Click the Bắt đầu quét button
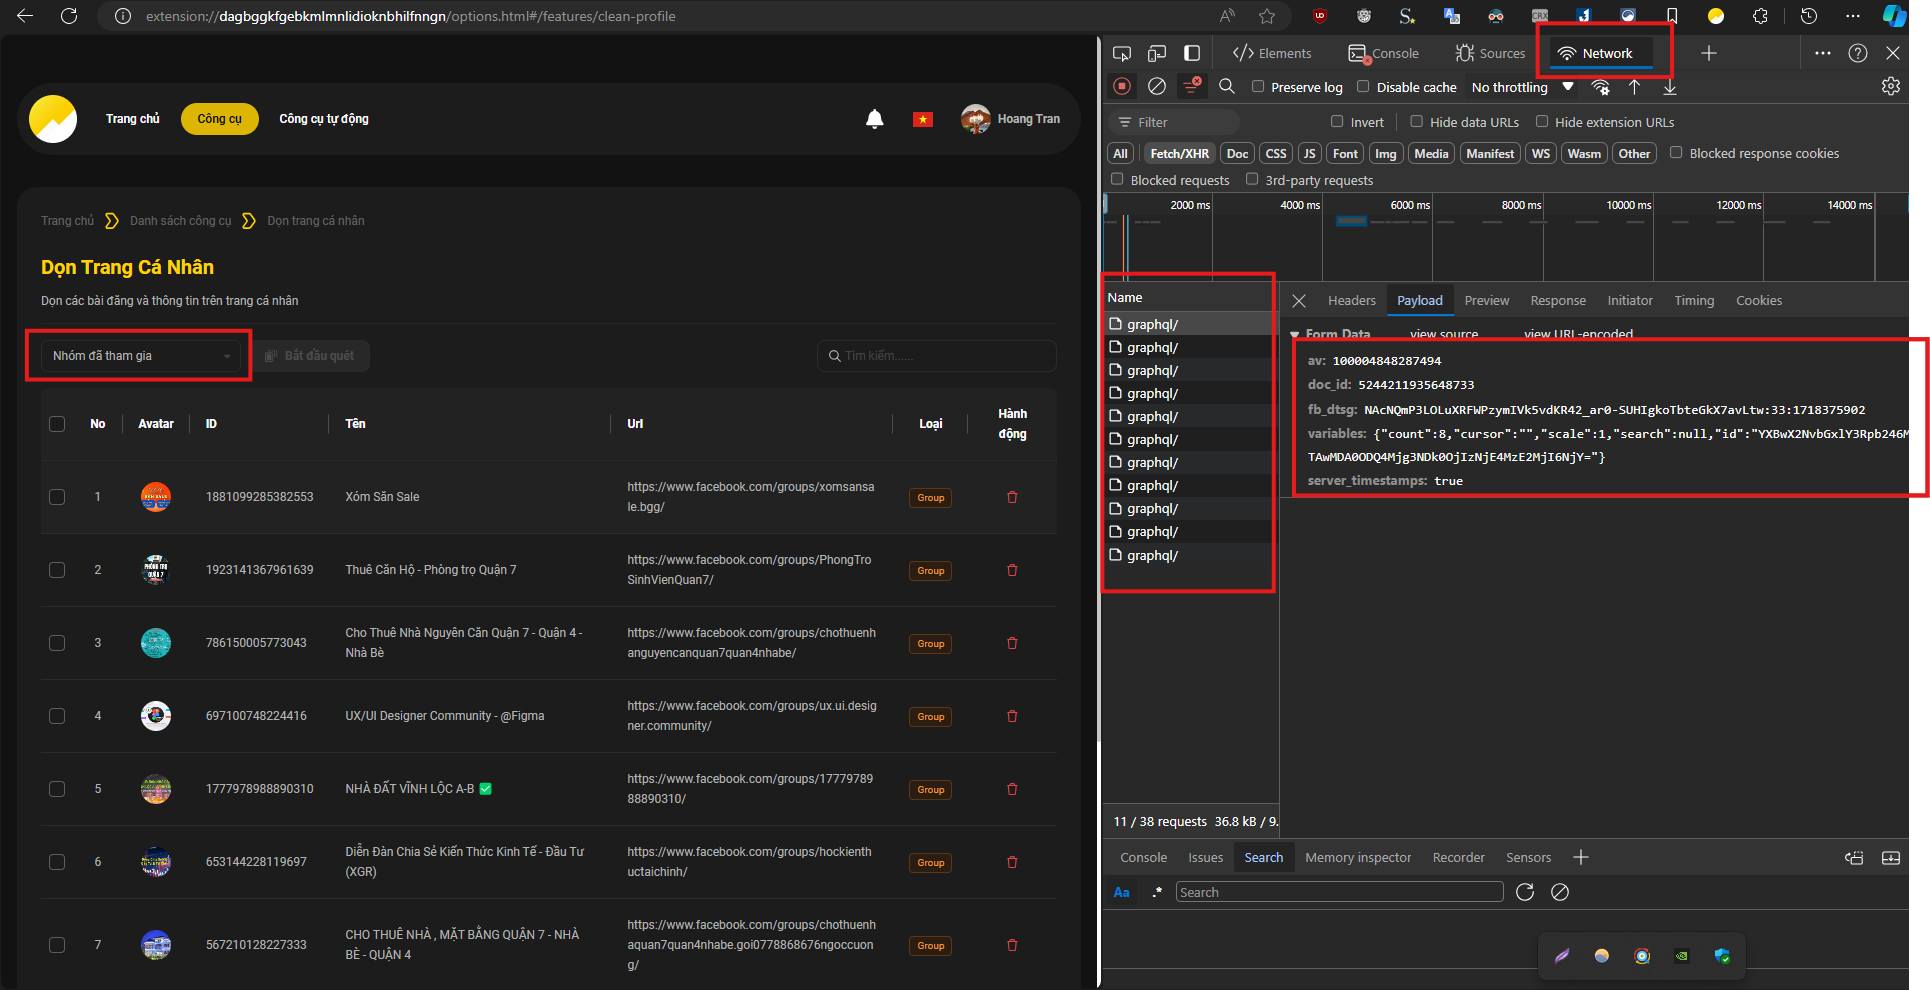 [311, 356]
